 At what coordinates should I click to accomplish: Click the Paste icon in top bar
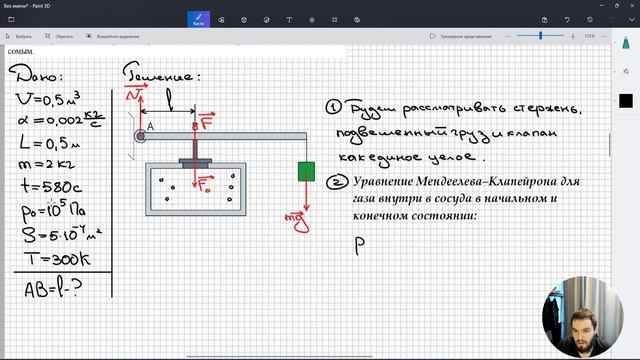pyautogui.click(x=544, y=20)
